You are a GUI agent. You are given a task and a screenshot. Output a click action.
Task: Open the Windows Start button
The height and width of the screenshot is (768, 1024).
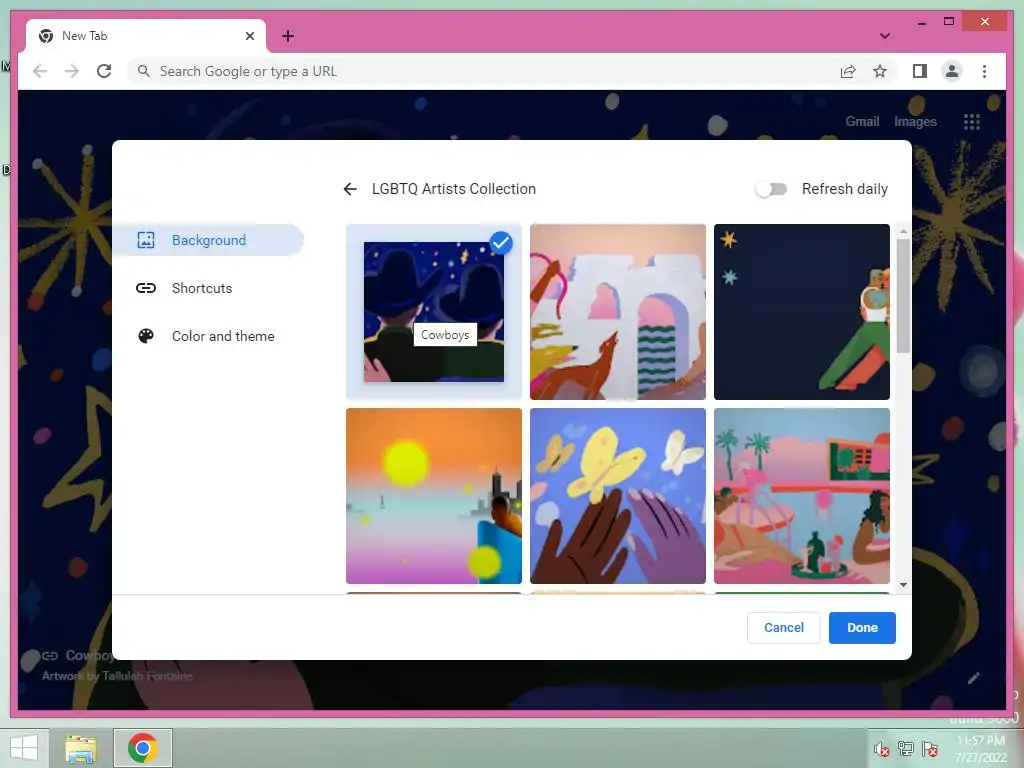tap(24, 748)
